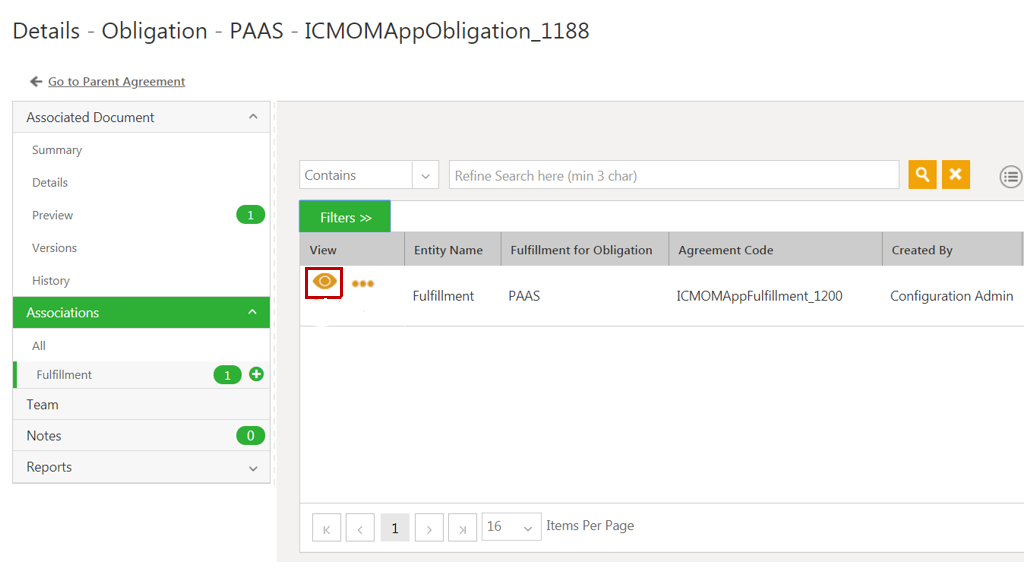The height and width of the screenshot is (570, 1031).
Task: Add a new Fulfillment with plus icon
Action: 256,374
